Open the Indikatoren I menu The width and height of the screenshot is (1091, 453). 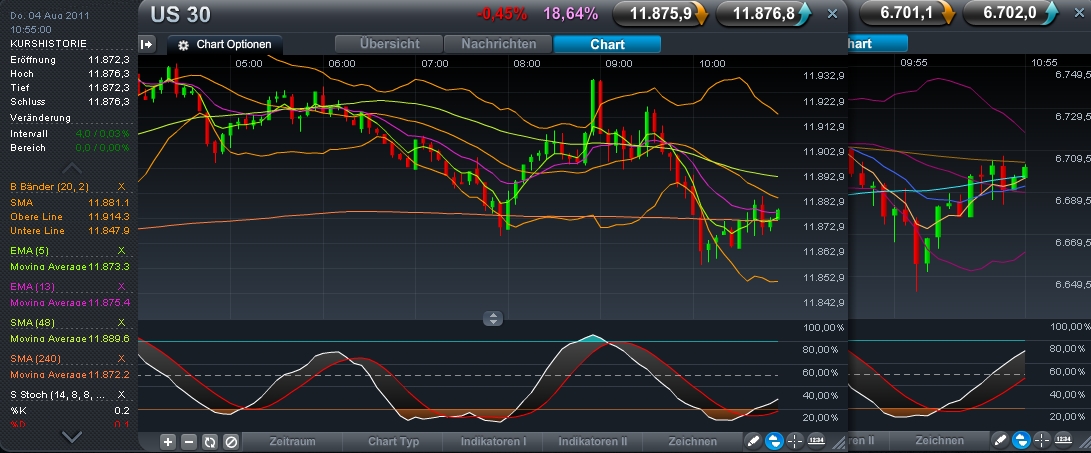point(493,441)
